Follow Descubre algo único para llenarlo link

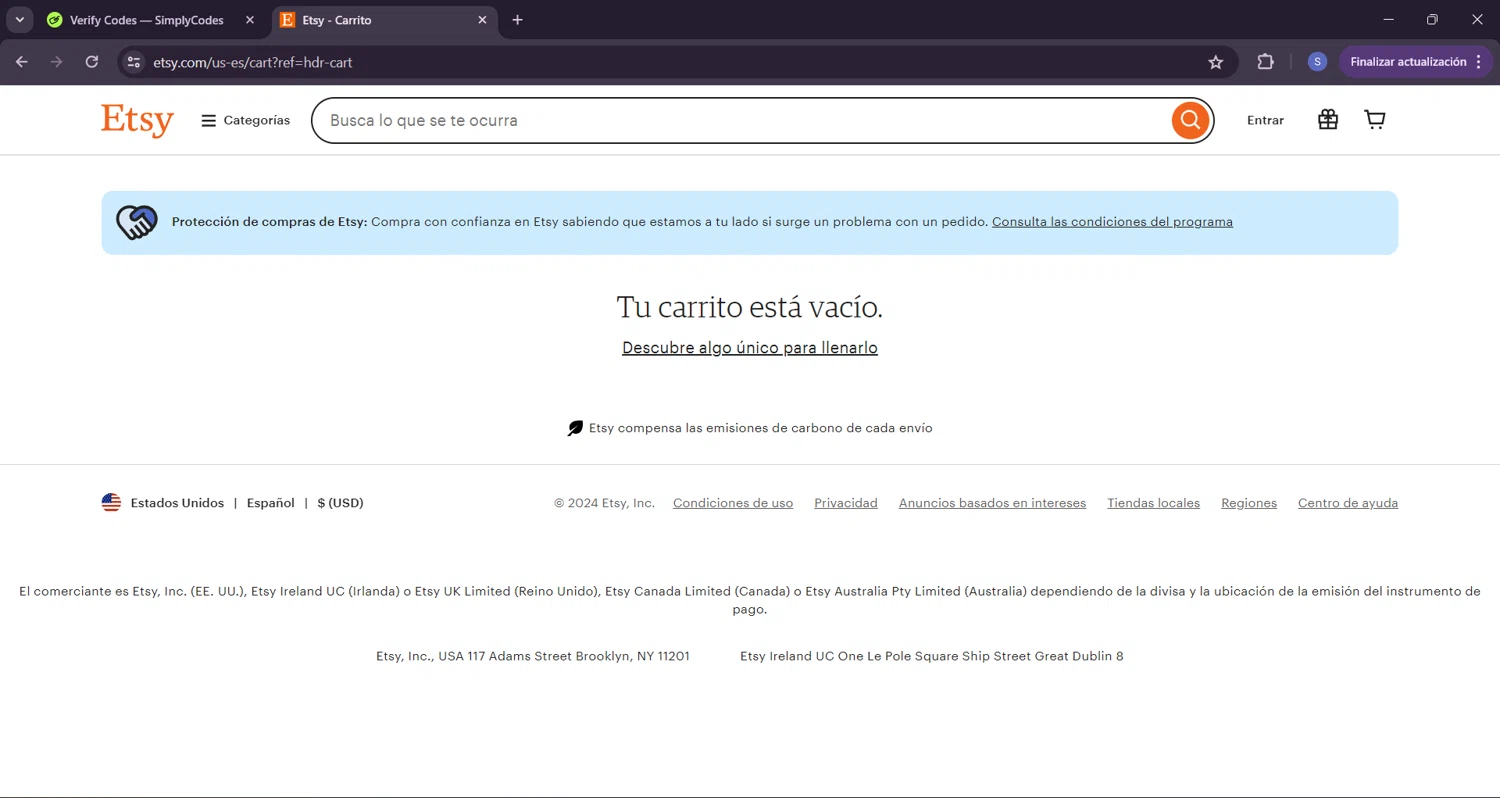[x=750, y=348]
